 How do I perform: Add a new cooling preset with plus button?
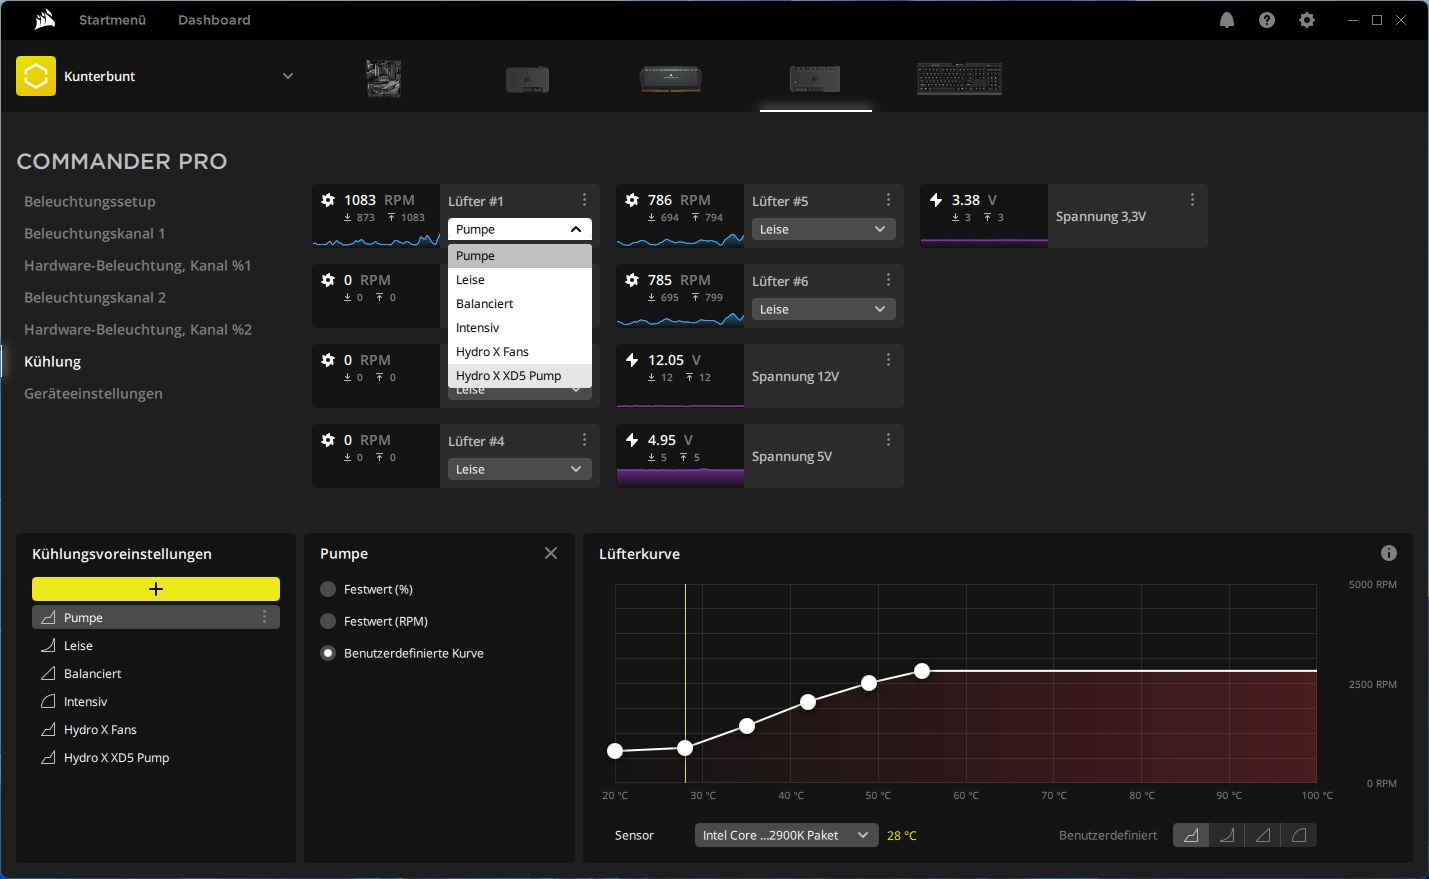pos(156,589)
